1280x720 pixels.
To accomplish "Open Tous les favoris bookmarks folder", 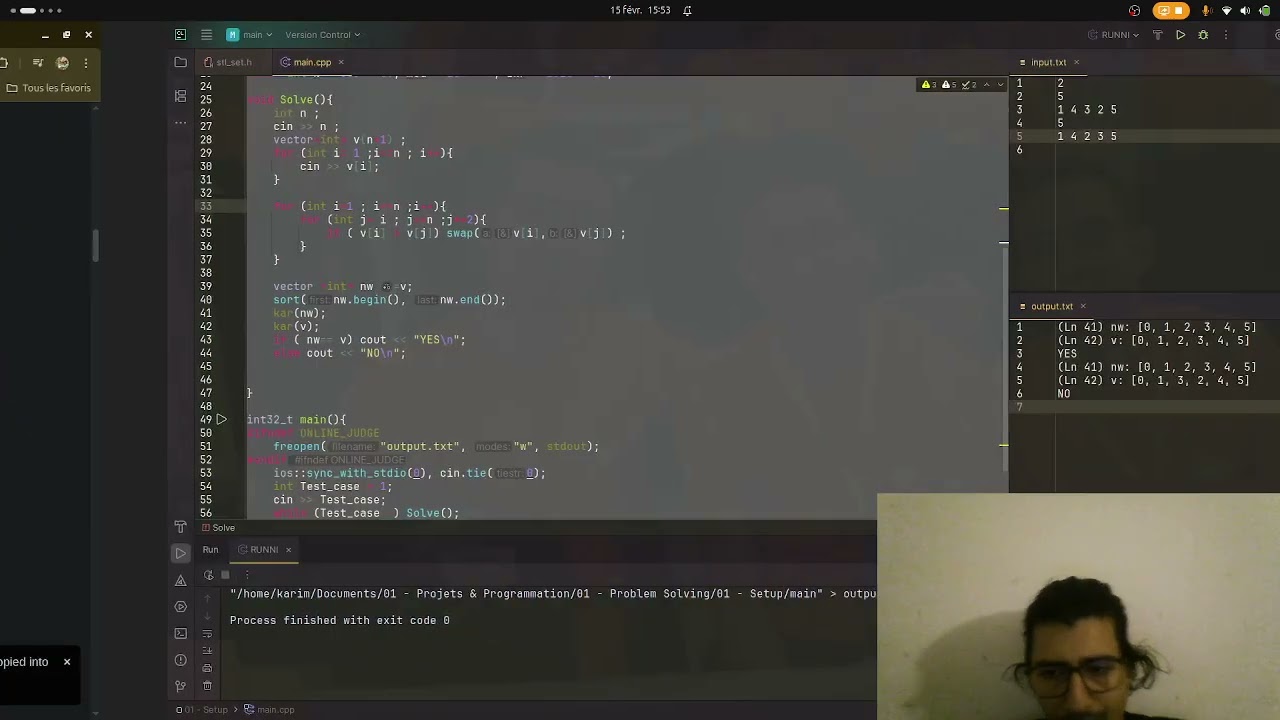I will click(48, 88).
